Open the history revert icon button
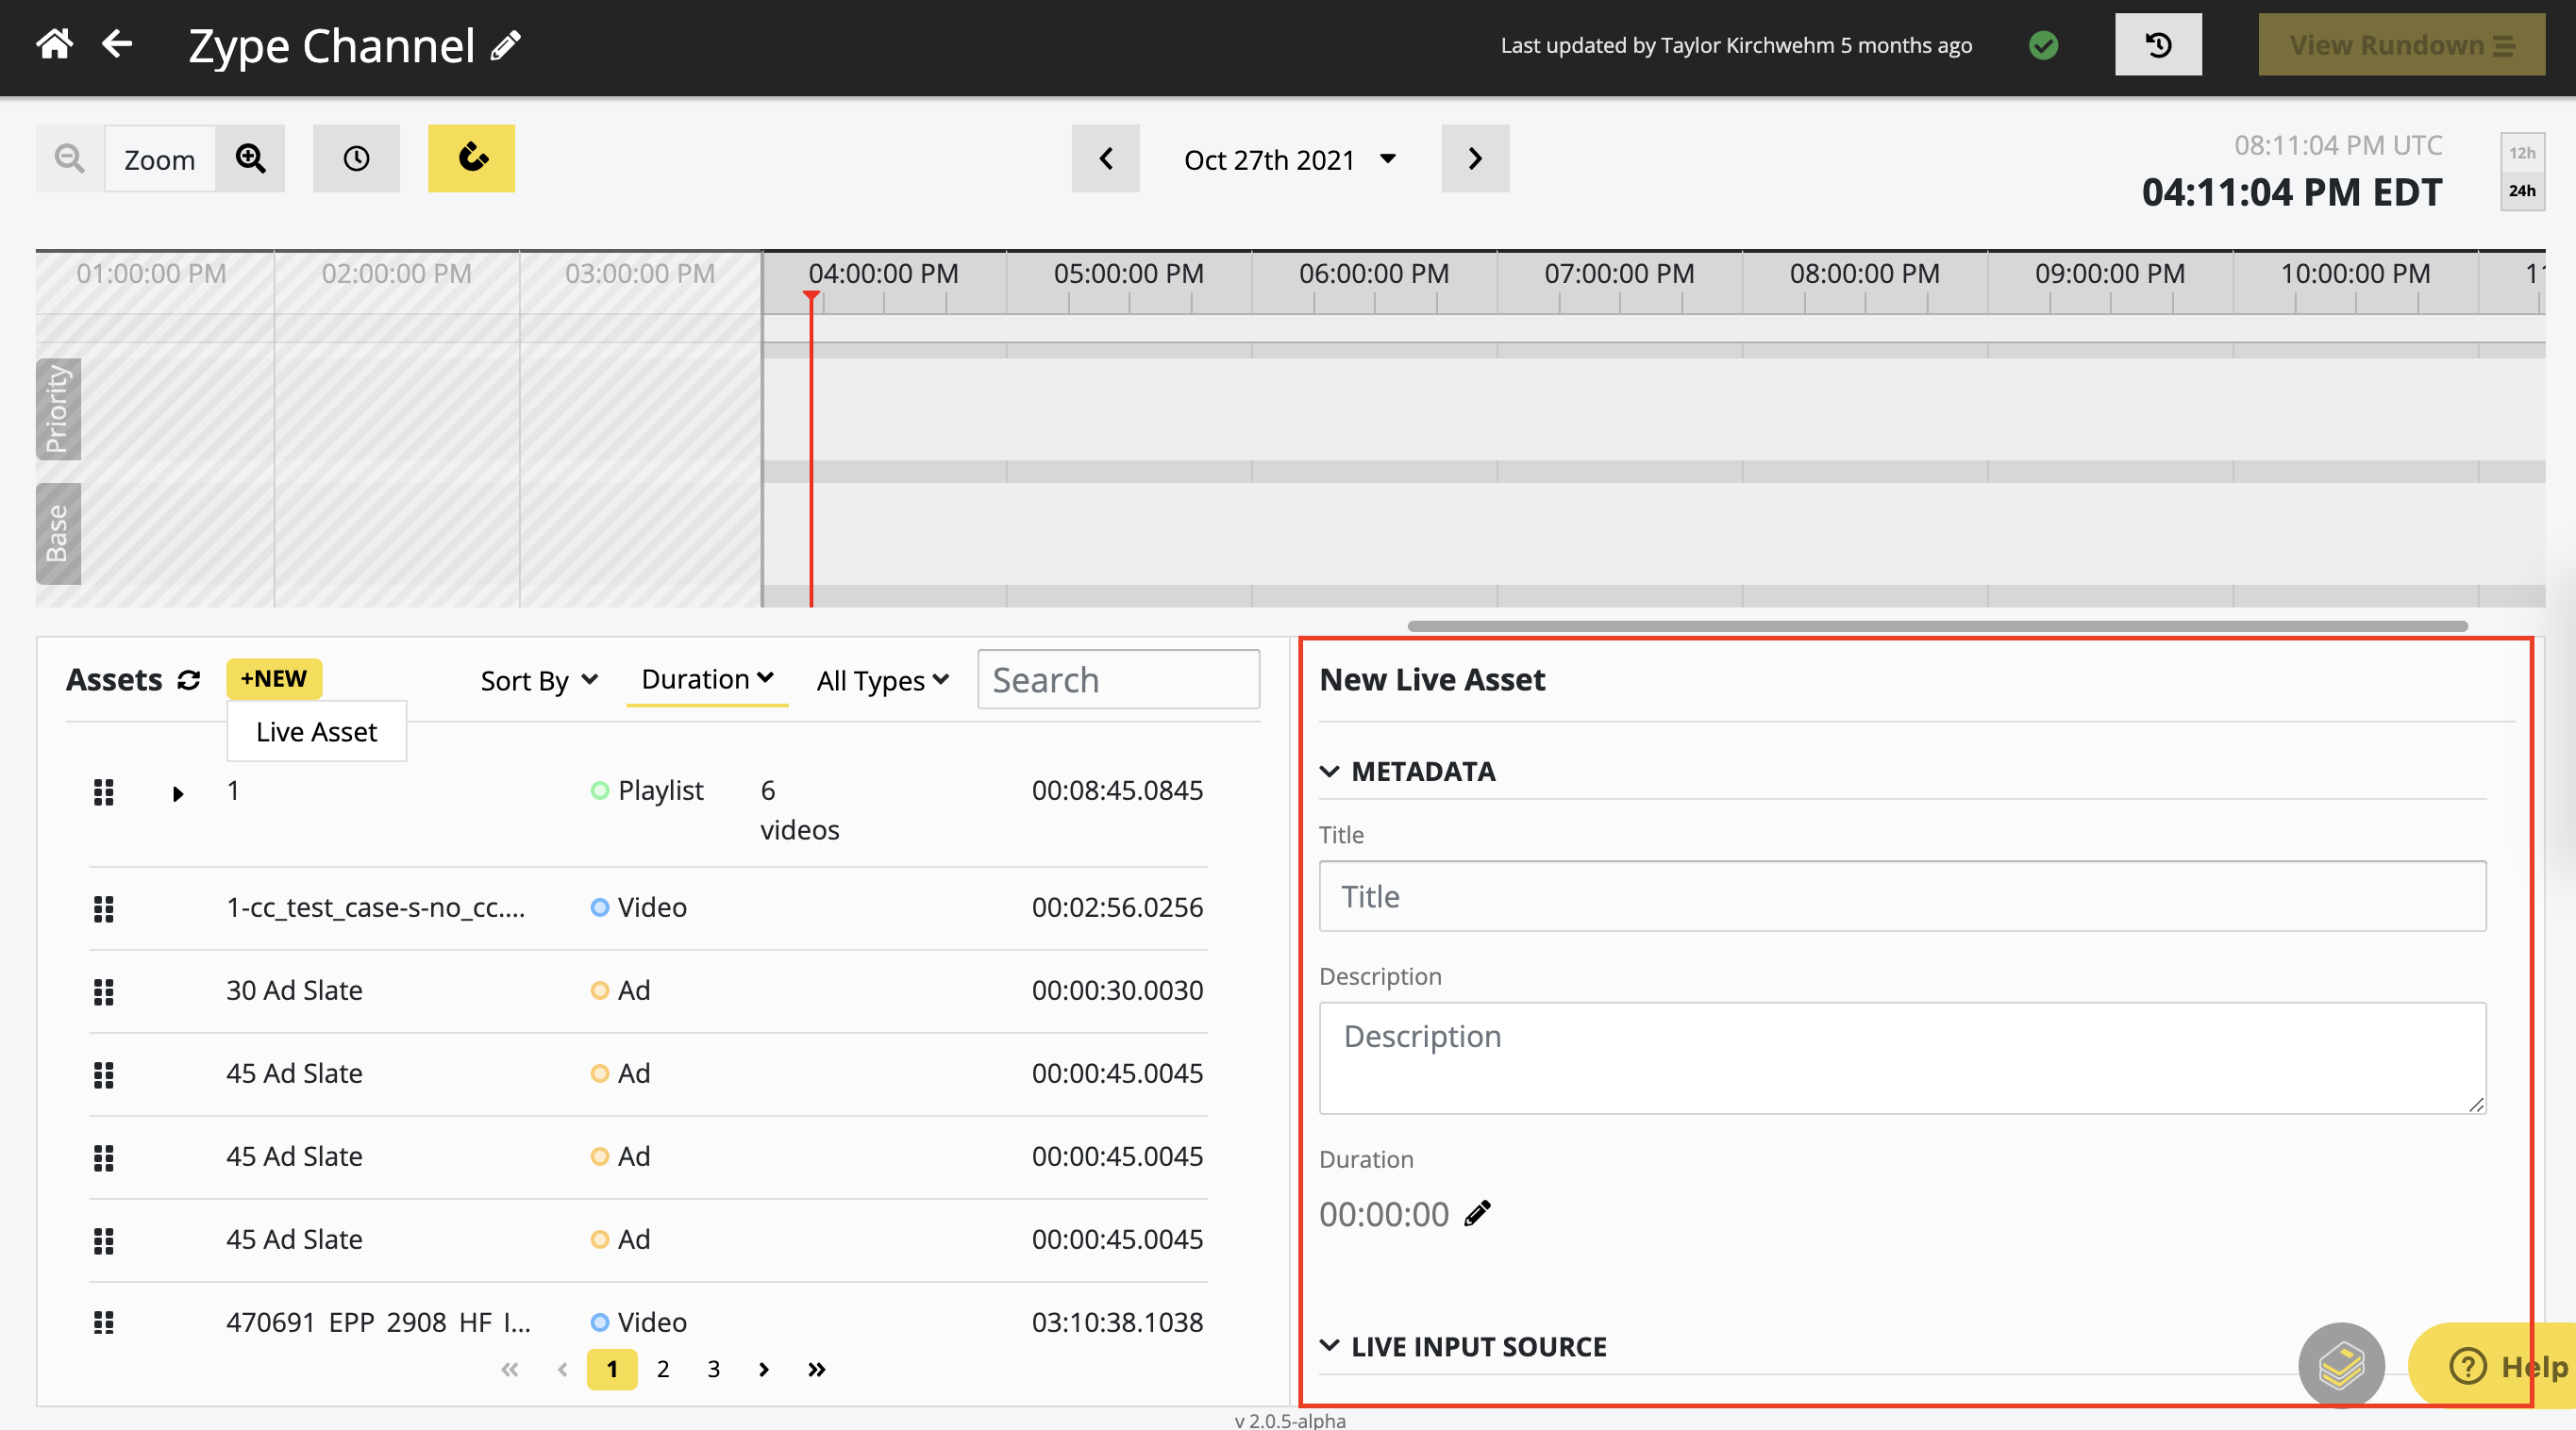This screenshot has width=2576, height=1430. [2158, 45]
